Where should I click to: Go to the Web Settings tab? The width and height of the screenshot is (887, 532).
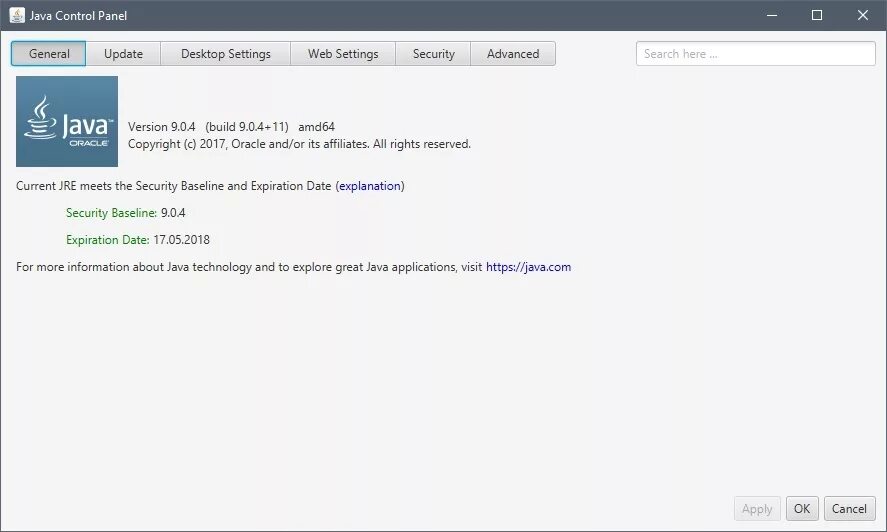[x=343, y=54]
